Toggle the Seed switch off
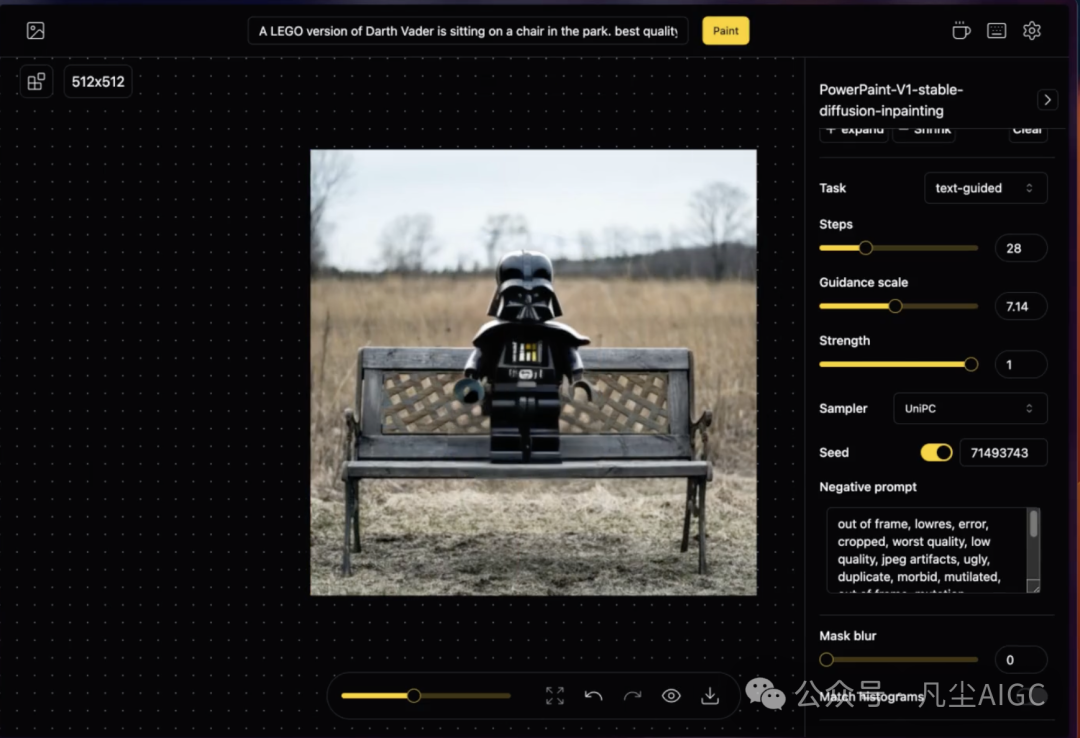This screenshot has height=738, width=1080. pyautogui.click(x=936, y=452)
